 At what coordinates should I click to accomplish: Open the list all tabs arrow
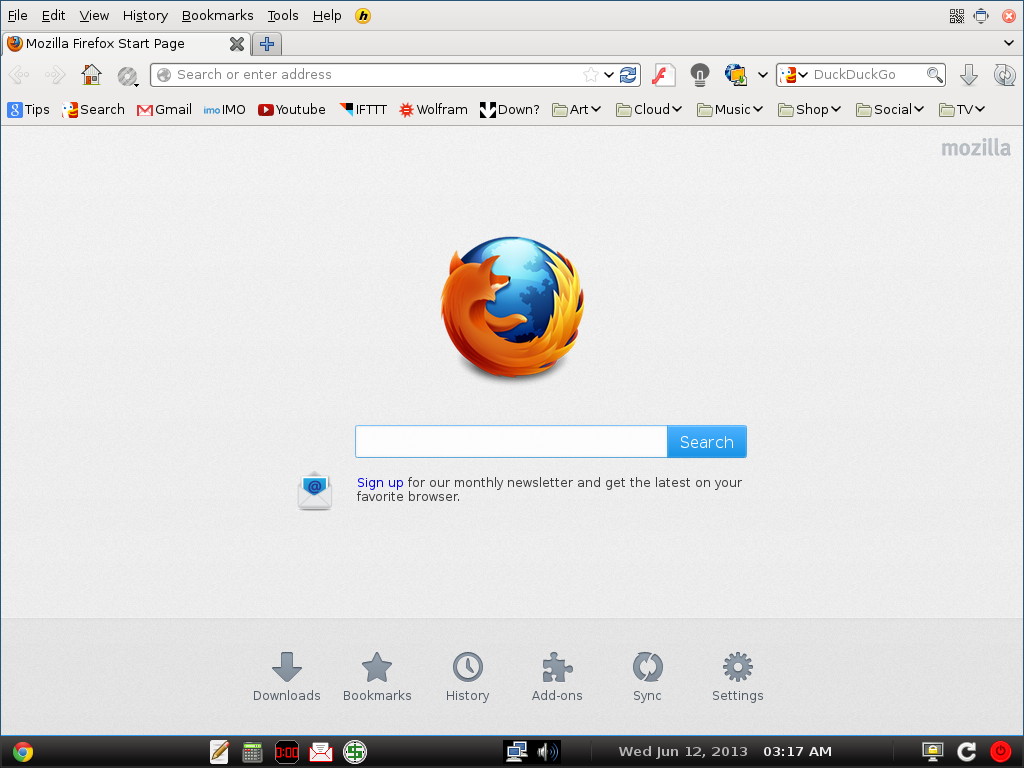1009,44
